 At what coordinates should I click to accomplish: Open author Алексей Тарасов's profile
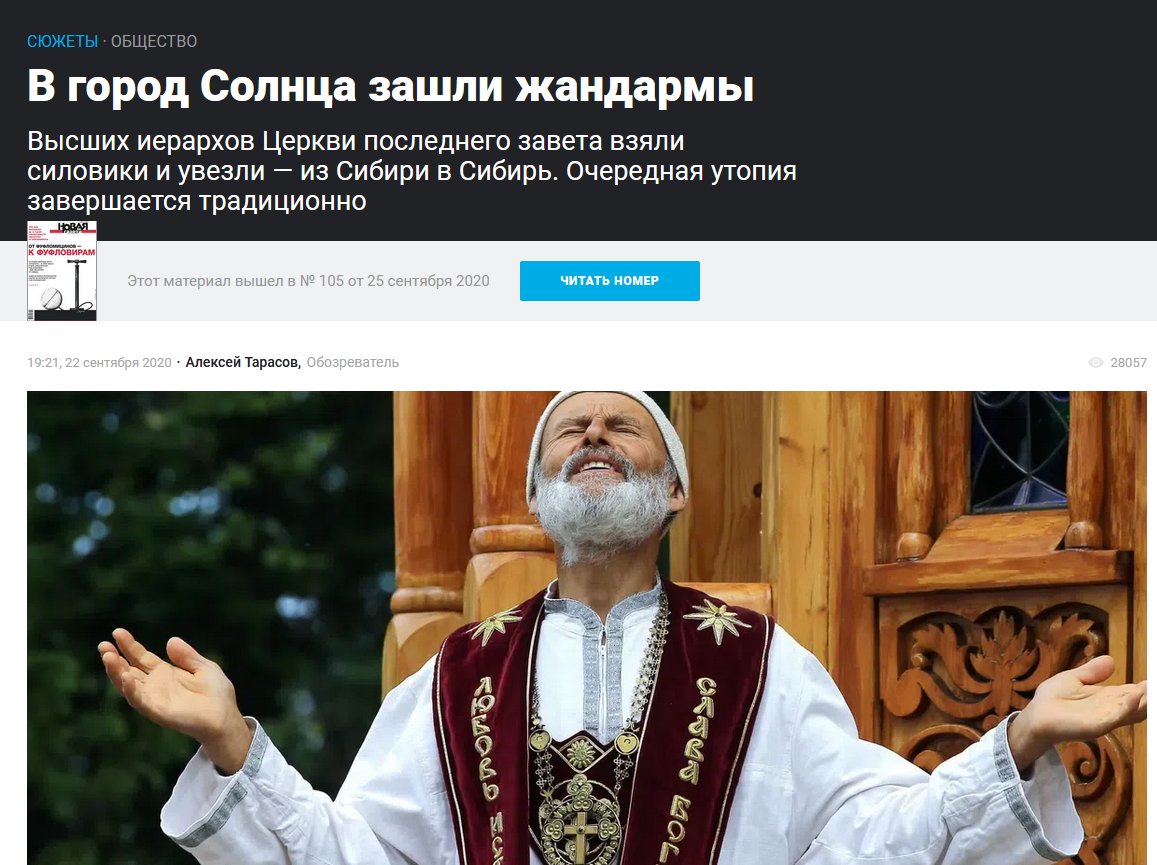243,362
